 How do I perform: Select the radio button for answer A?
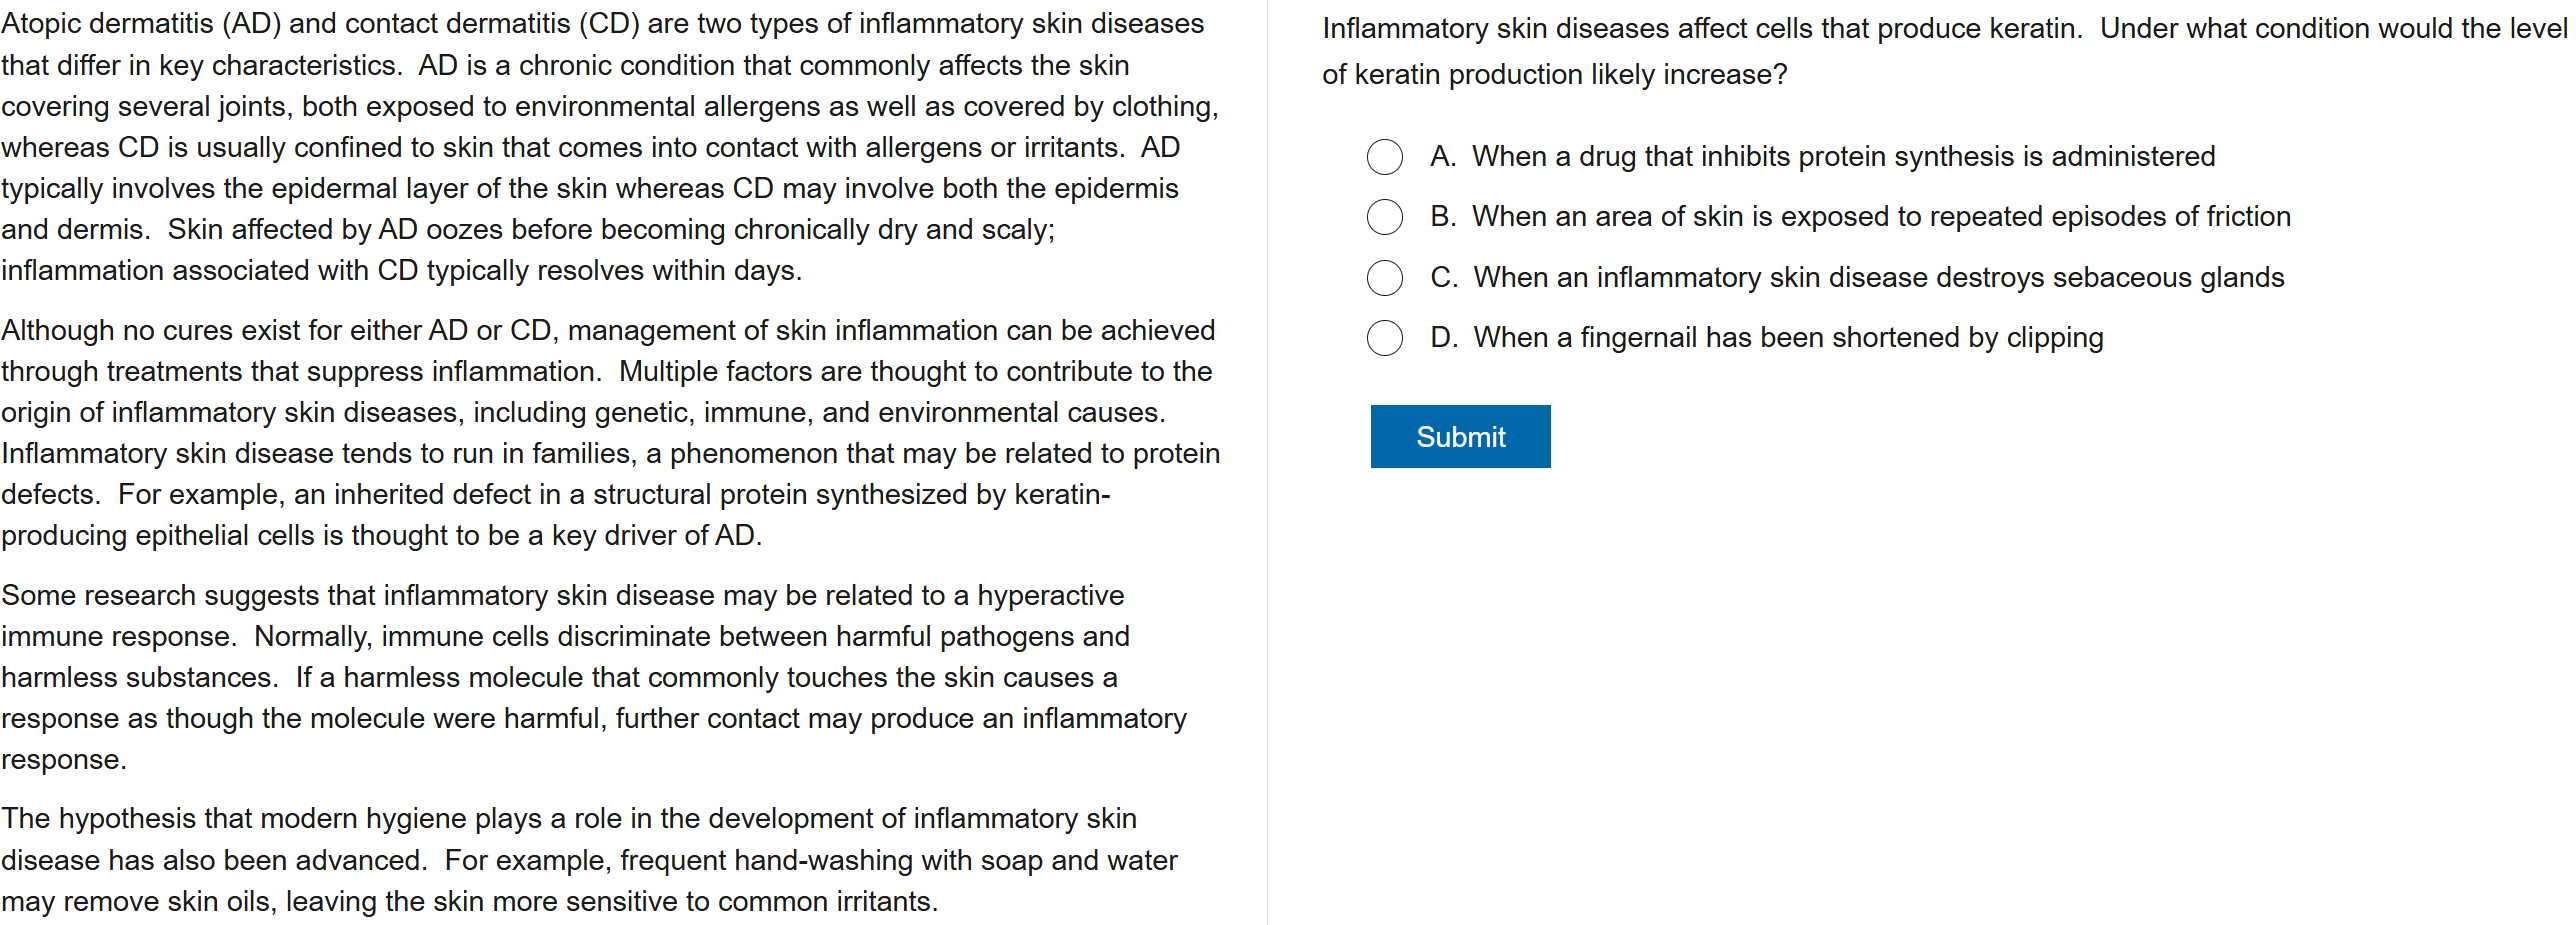click(1384, 157)
